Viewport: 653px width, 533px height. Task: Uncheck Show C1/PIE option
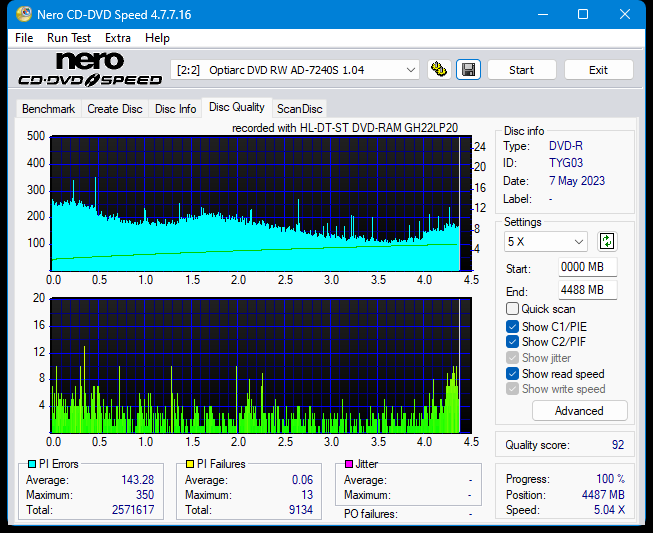point(513,326)
